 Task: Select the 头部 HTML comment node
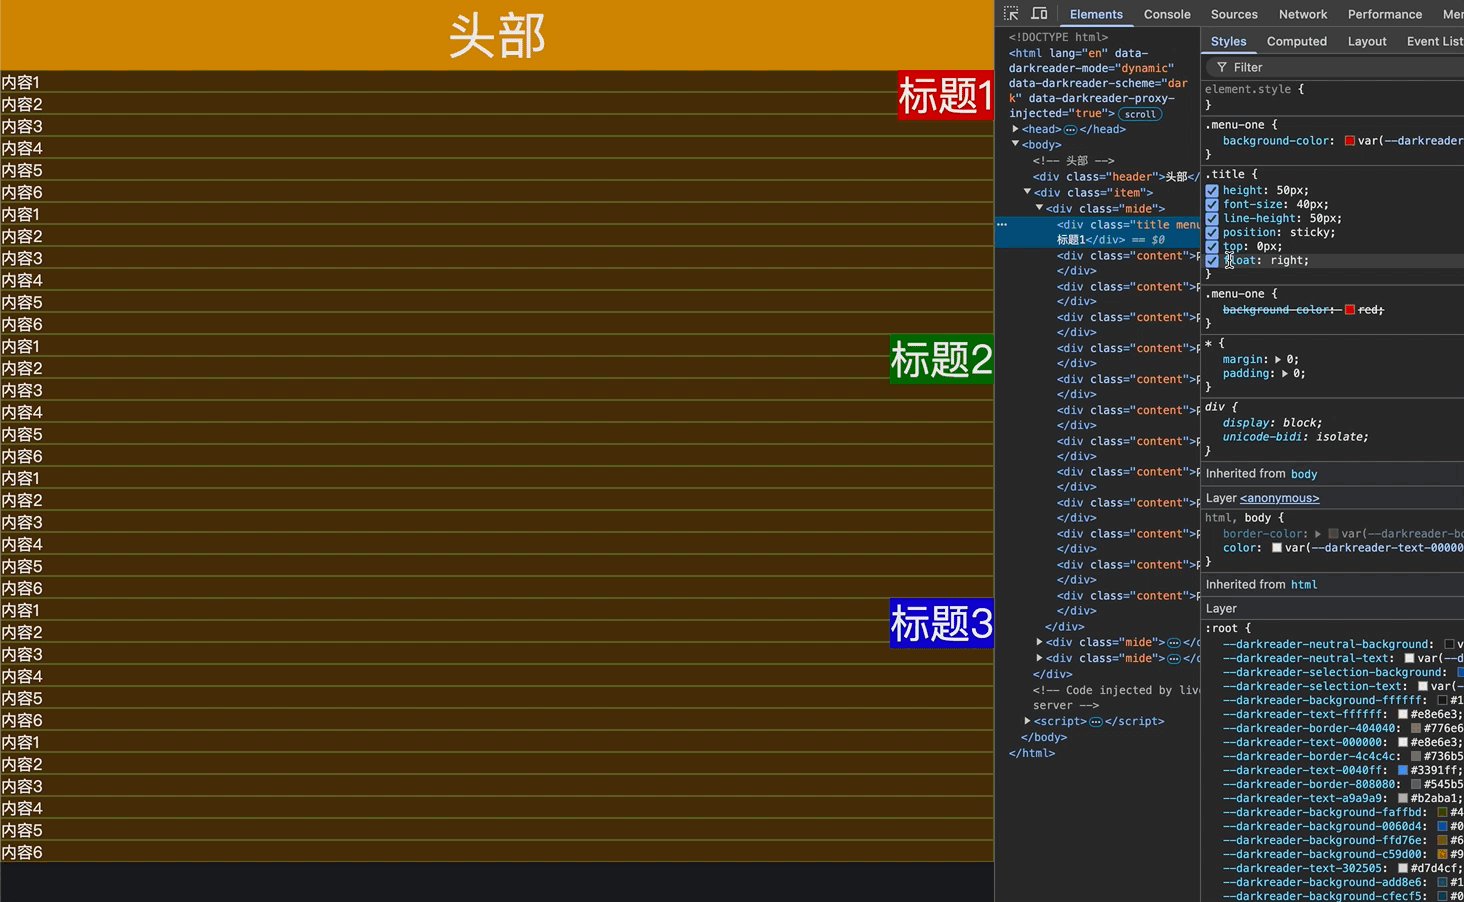(1073, 161)
